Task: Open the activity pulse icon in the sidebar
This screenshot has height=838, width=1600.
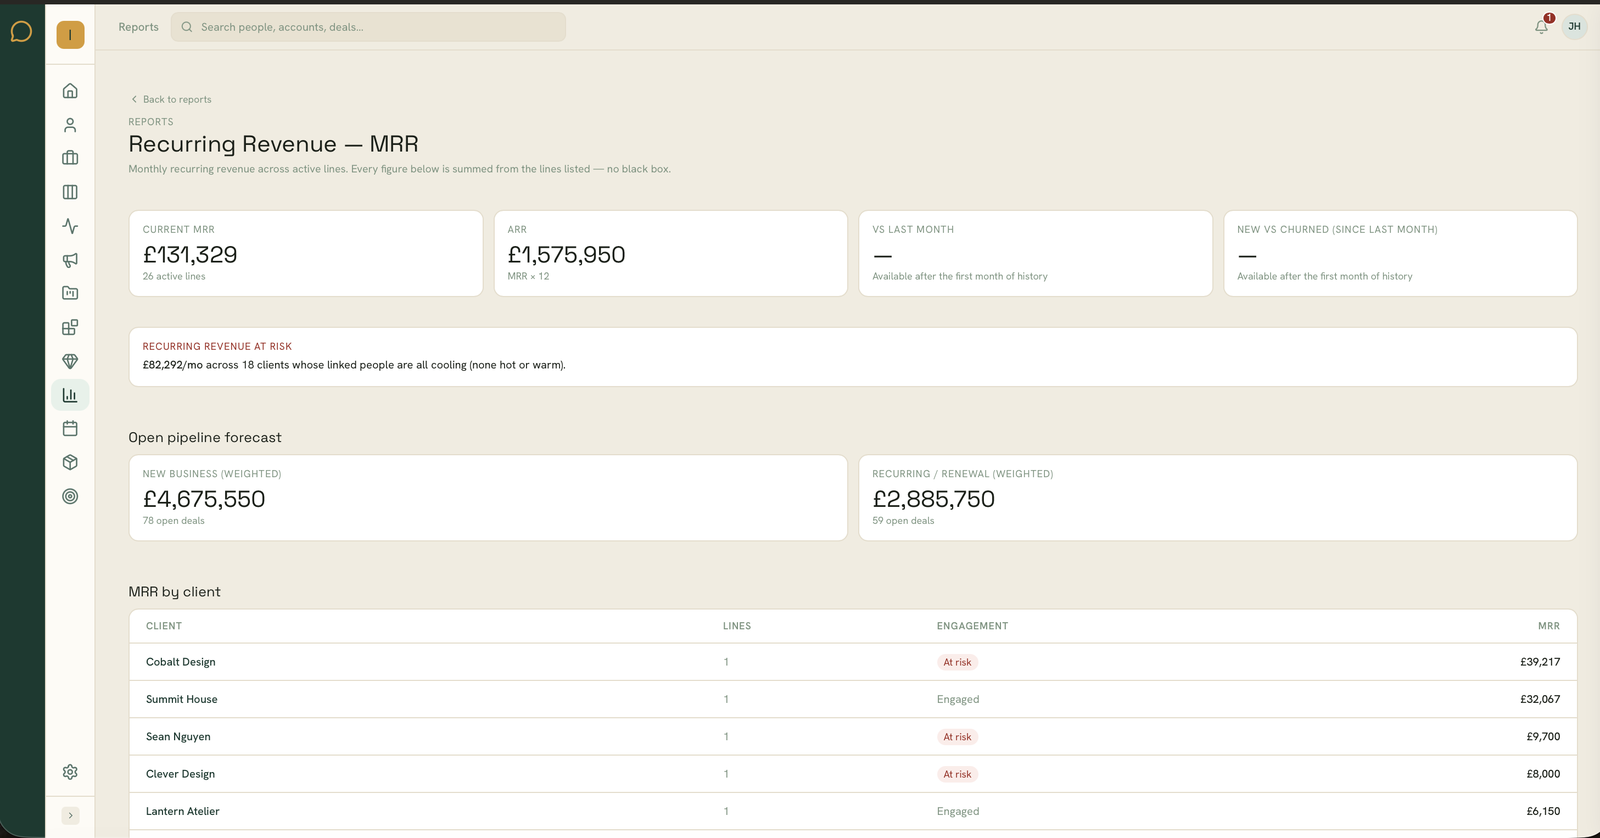Action: [x=70, y=226]
